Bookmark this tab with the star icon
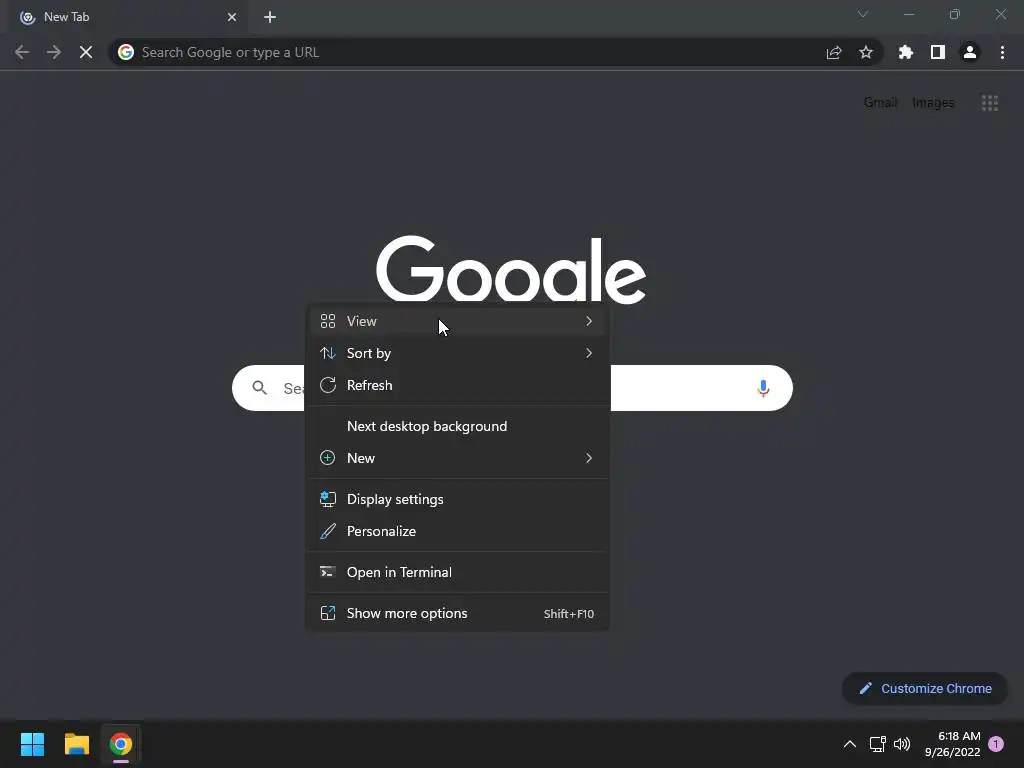The width and height of the screenshot is (1024, 768). click(866, 52)
